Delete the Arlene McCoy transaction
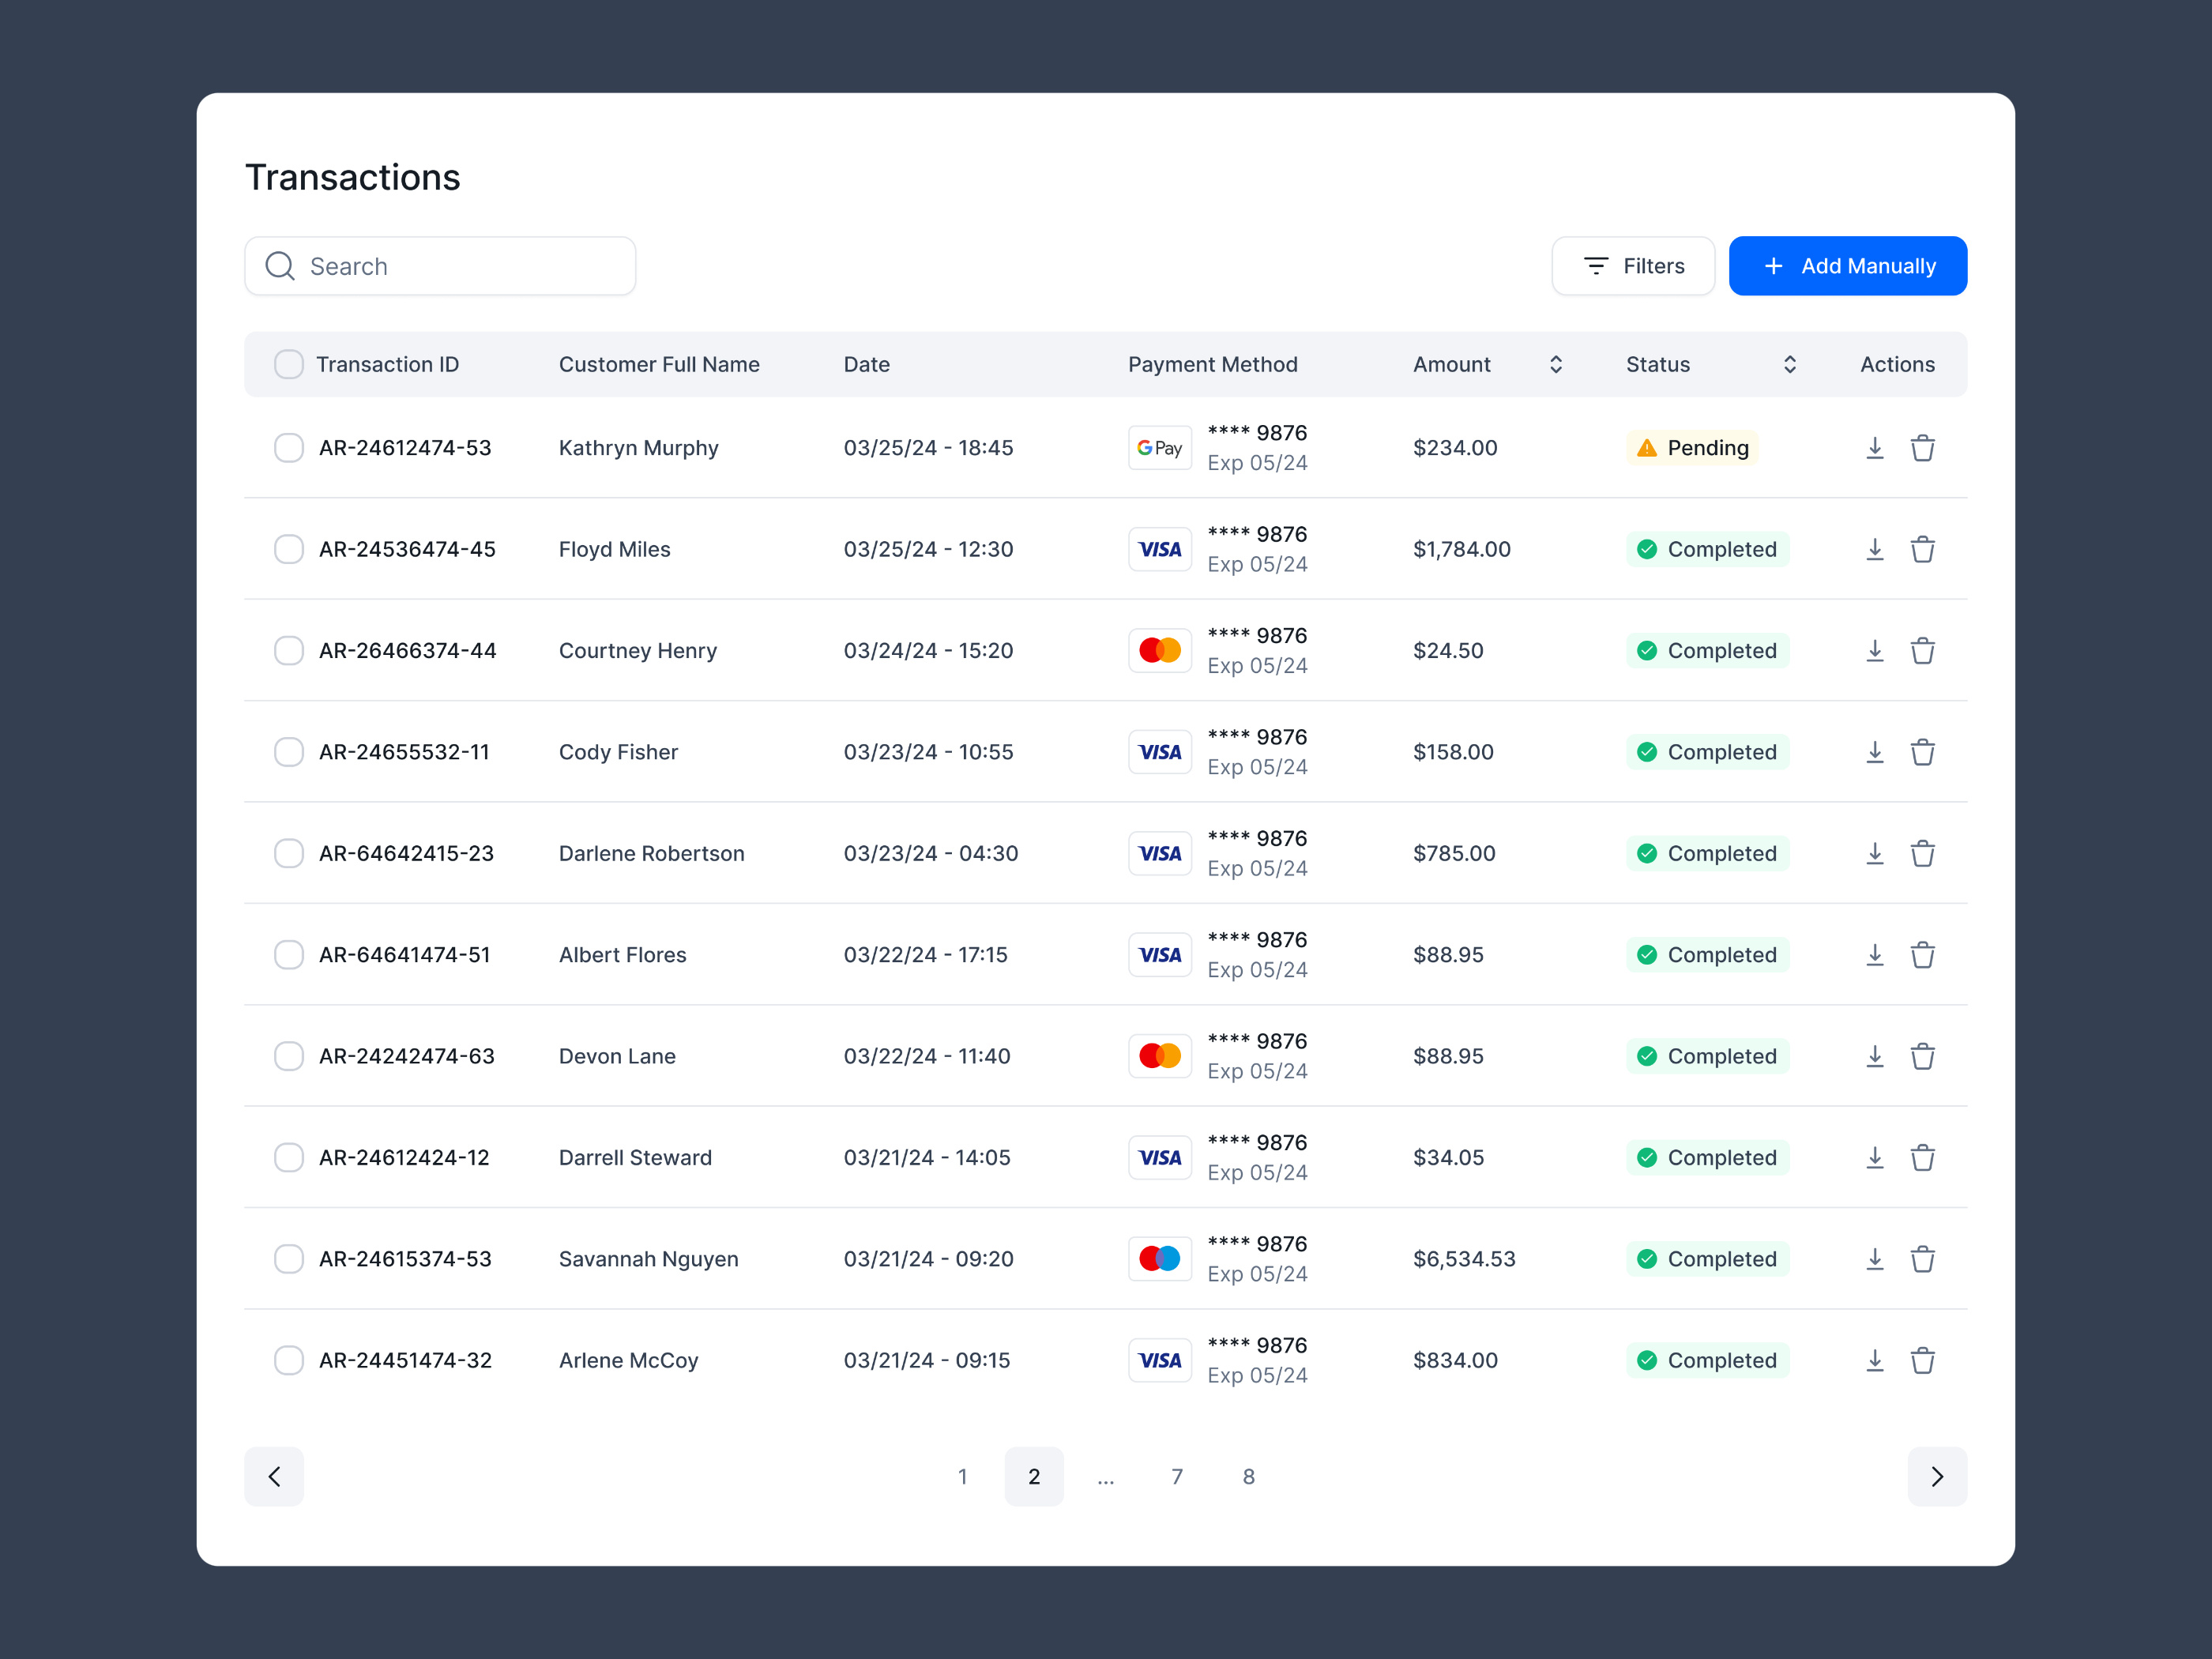This screenshot has height=1659, width=2212. (1923, 1360)
